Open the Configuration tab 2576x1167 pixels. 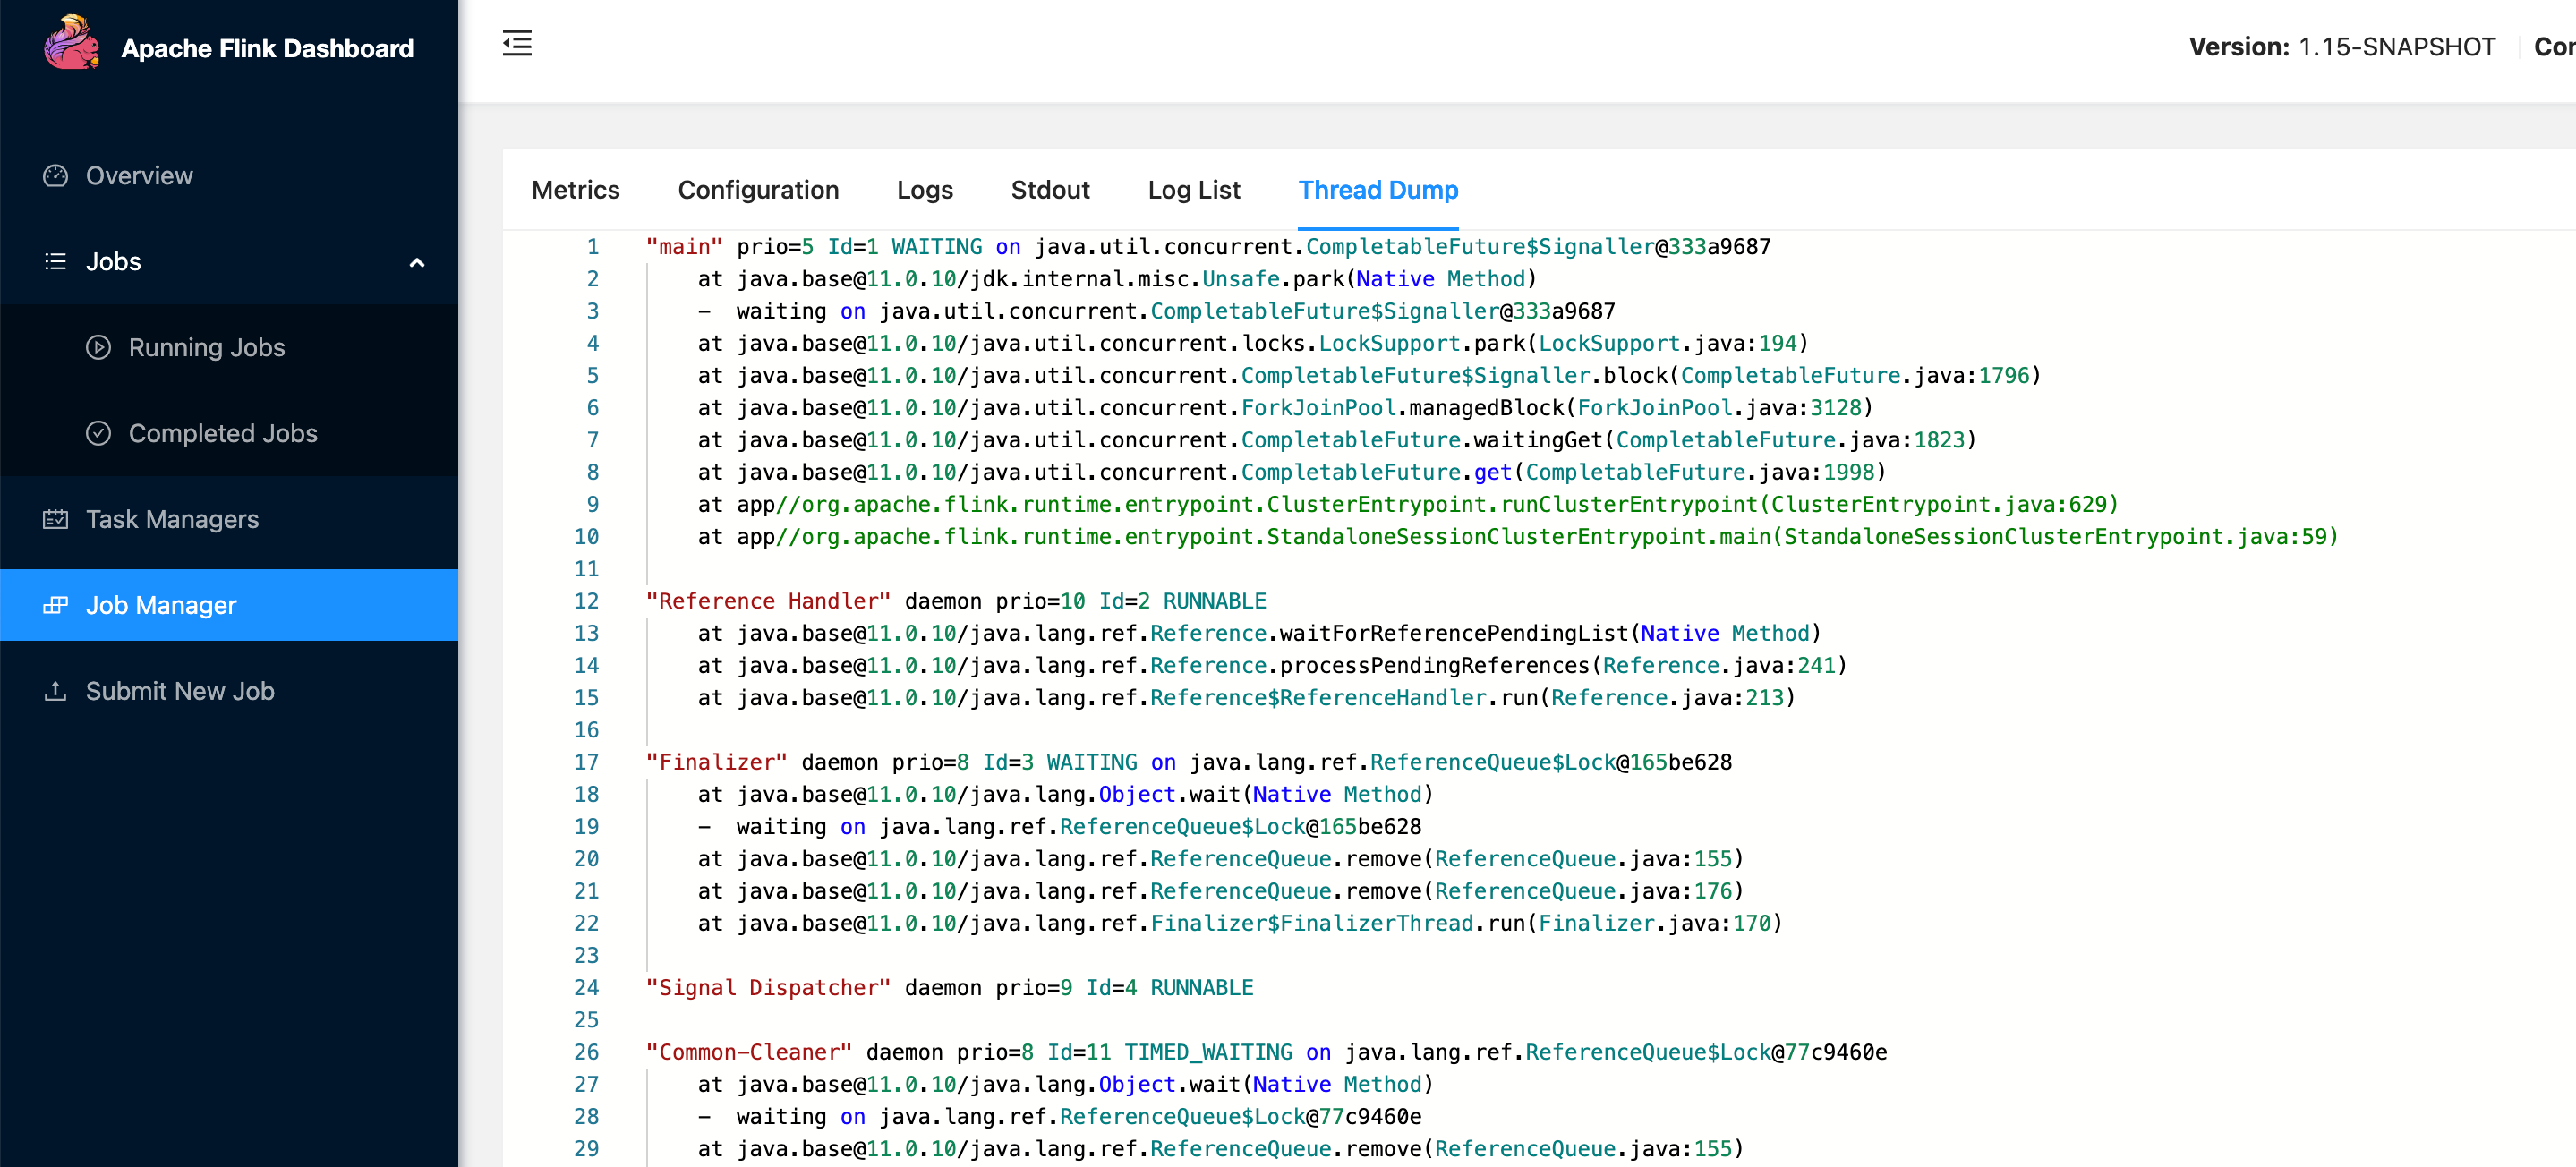tap(758, 190)
